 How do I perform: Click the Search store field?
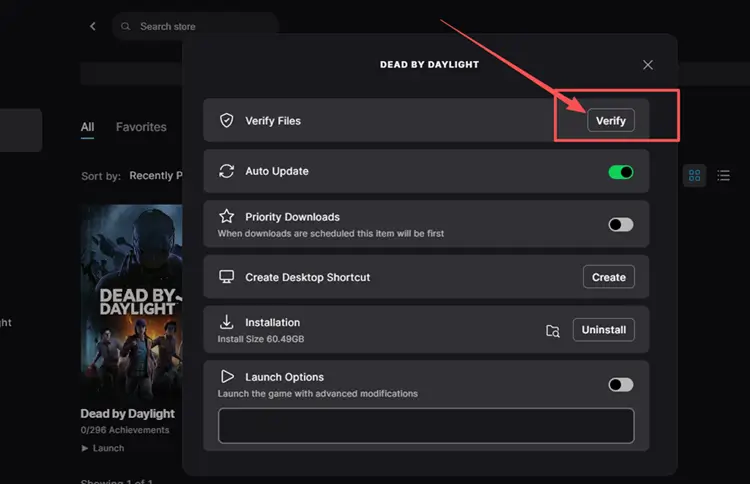point(195,26)
